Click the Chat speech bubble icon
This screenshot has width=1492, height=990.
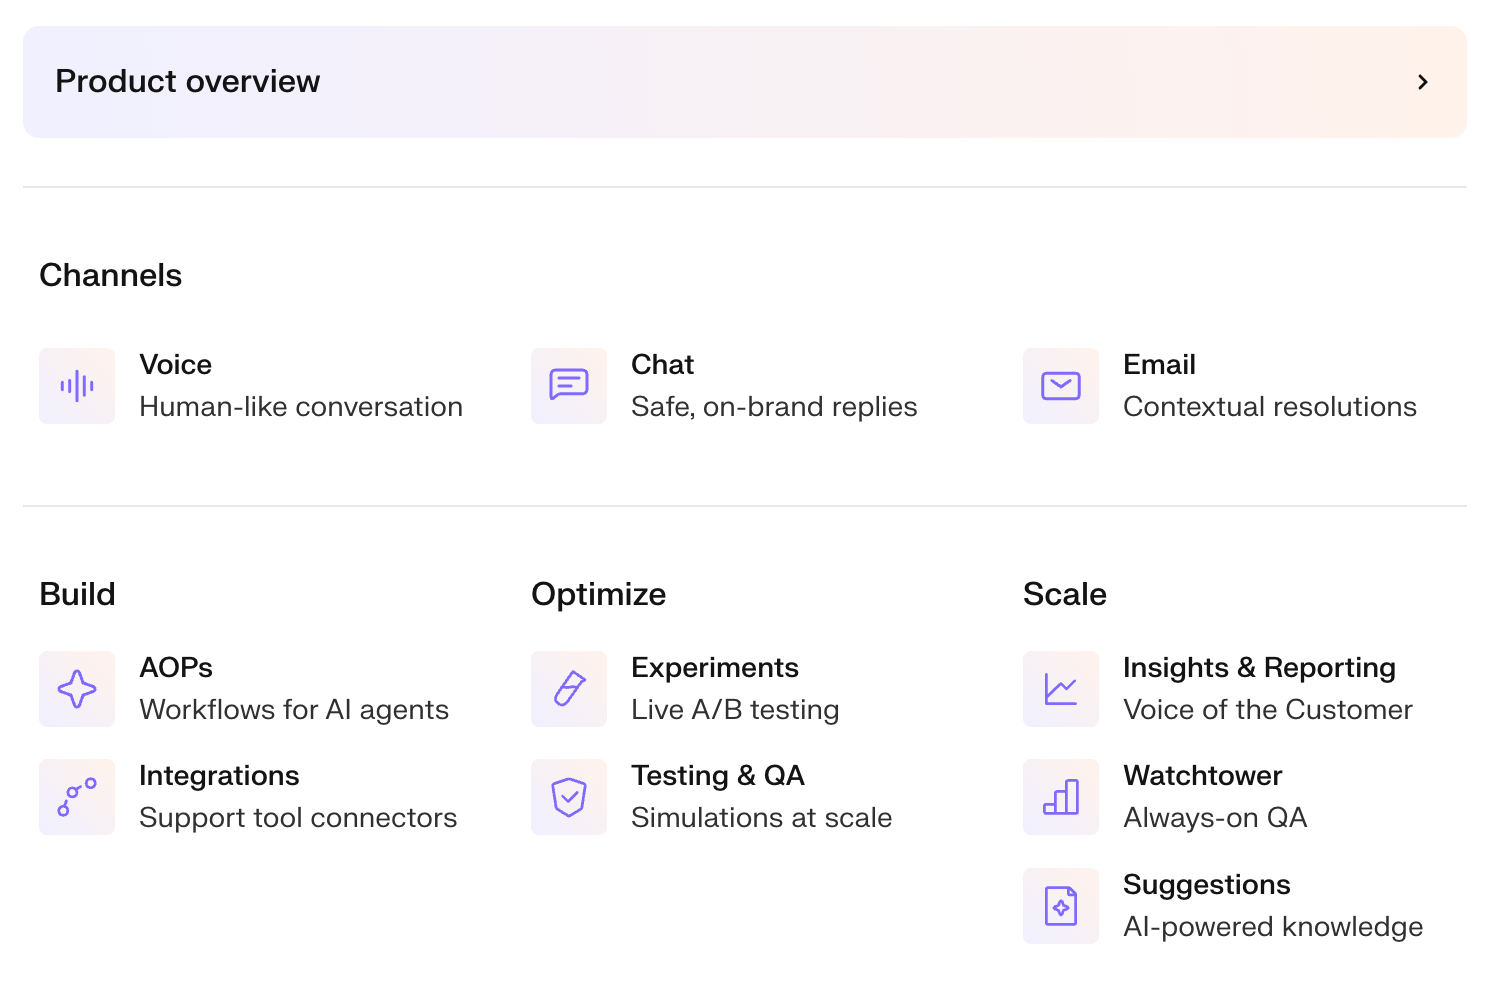click(569, 386)
